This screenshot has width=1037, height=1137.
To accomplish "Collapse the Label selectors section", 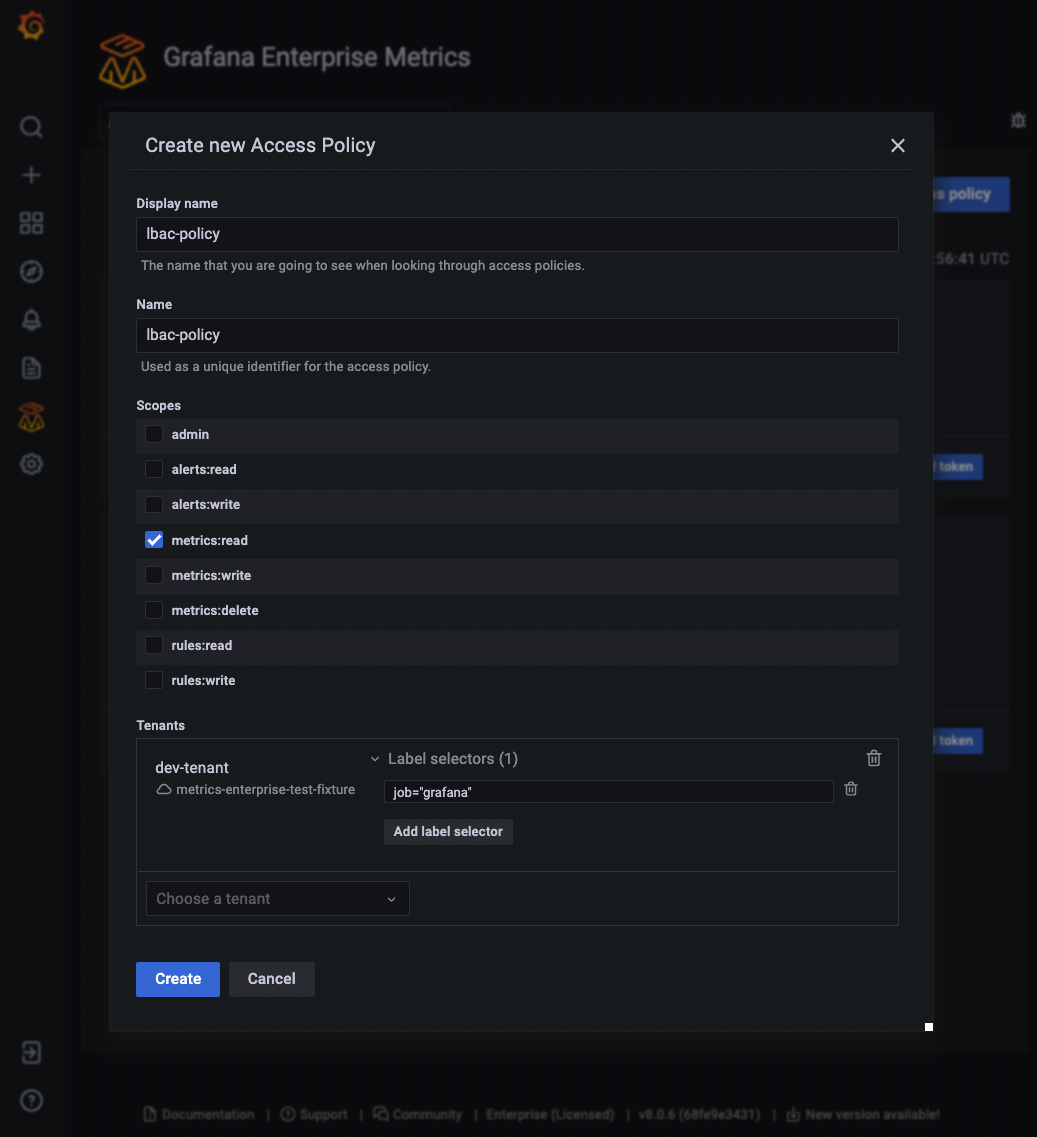I will tap(375, 759).
